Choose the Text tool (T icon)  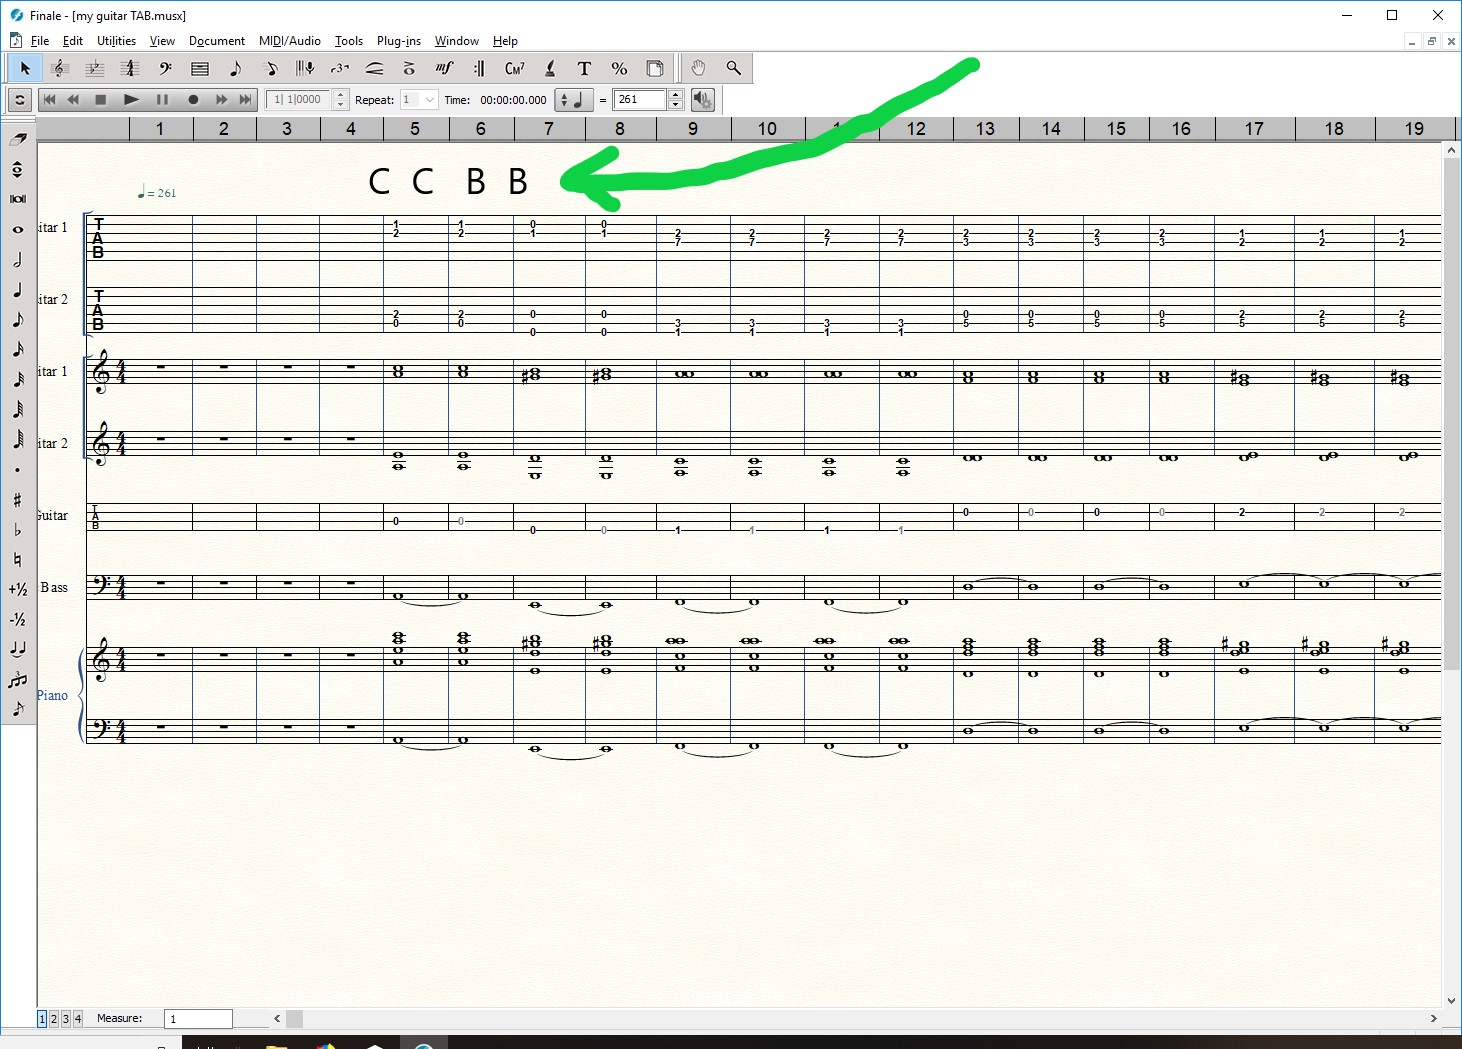coord(584,69)
